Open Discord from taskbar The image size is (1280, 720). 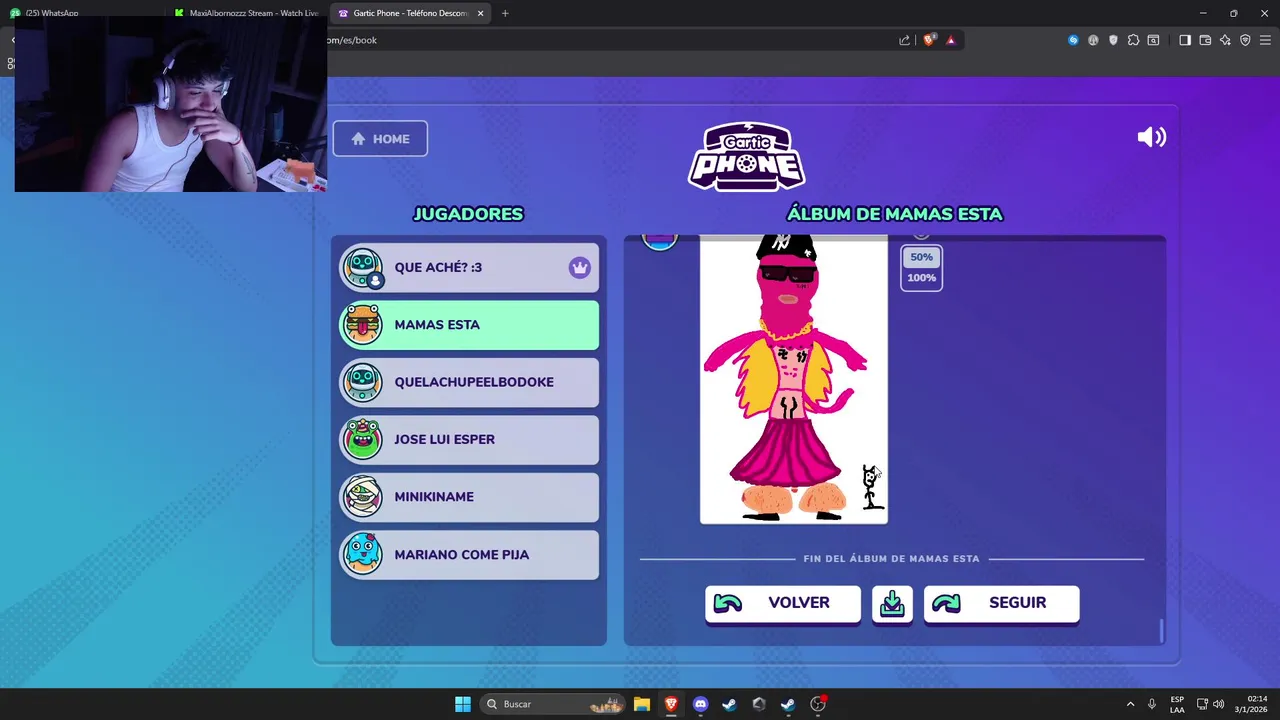tap(700, 704)
